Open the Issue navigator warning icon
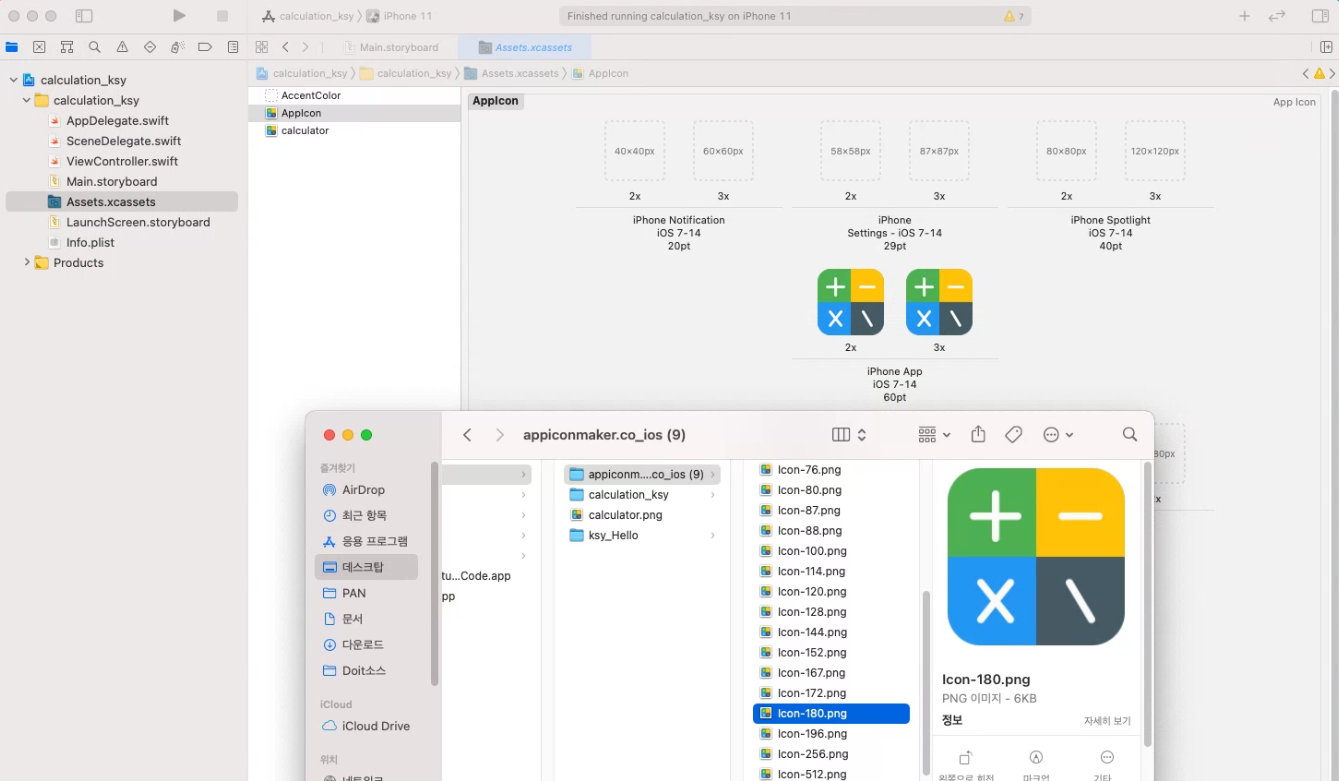Image resolution: width=1339 pixels, height=781 pixels. 122,47
